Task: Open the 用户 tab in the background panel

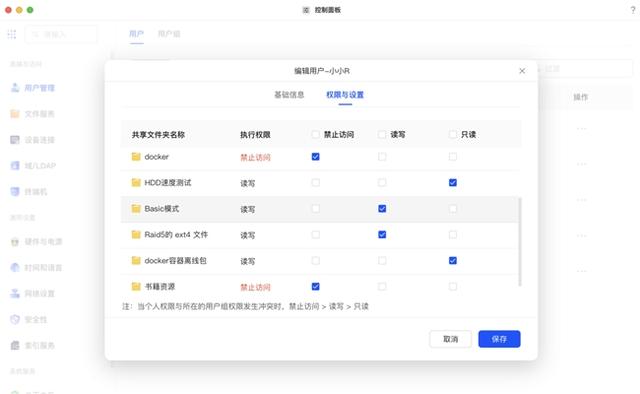Action: [x=136, y=34]
